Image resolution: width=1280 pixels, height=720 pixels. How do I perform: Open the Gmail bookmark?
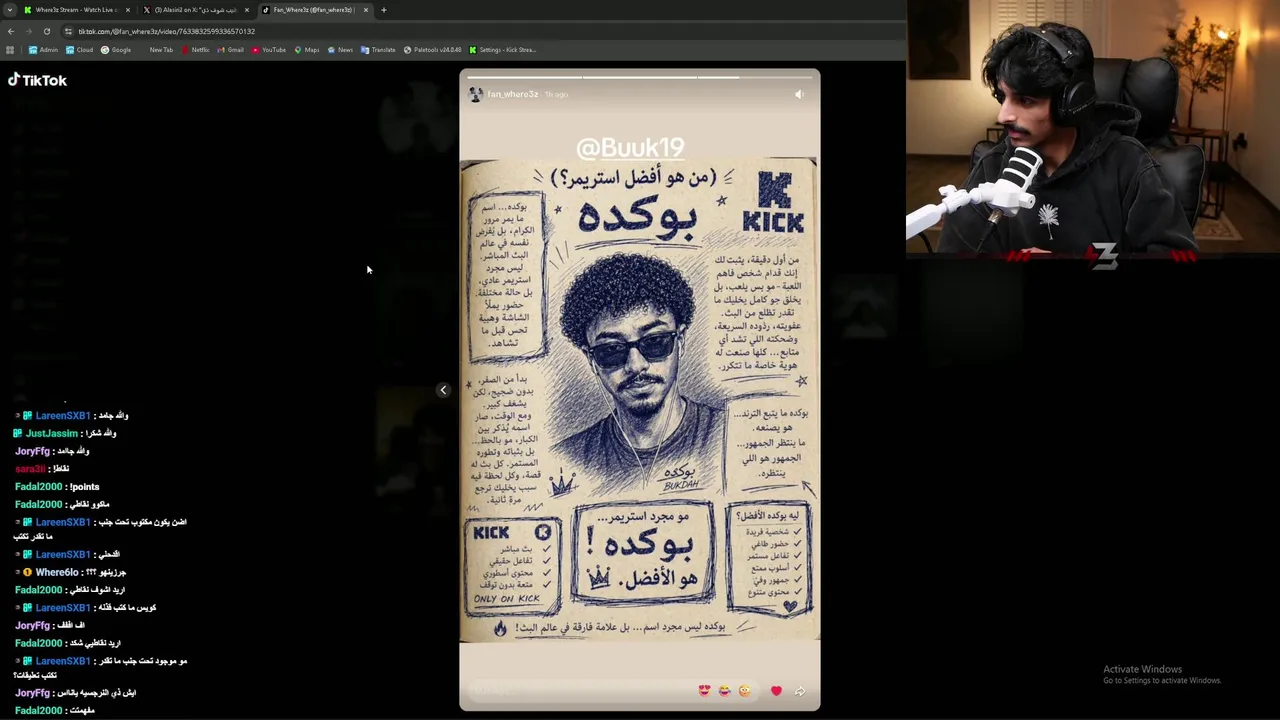point(231,50)
